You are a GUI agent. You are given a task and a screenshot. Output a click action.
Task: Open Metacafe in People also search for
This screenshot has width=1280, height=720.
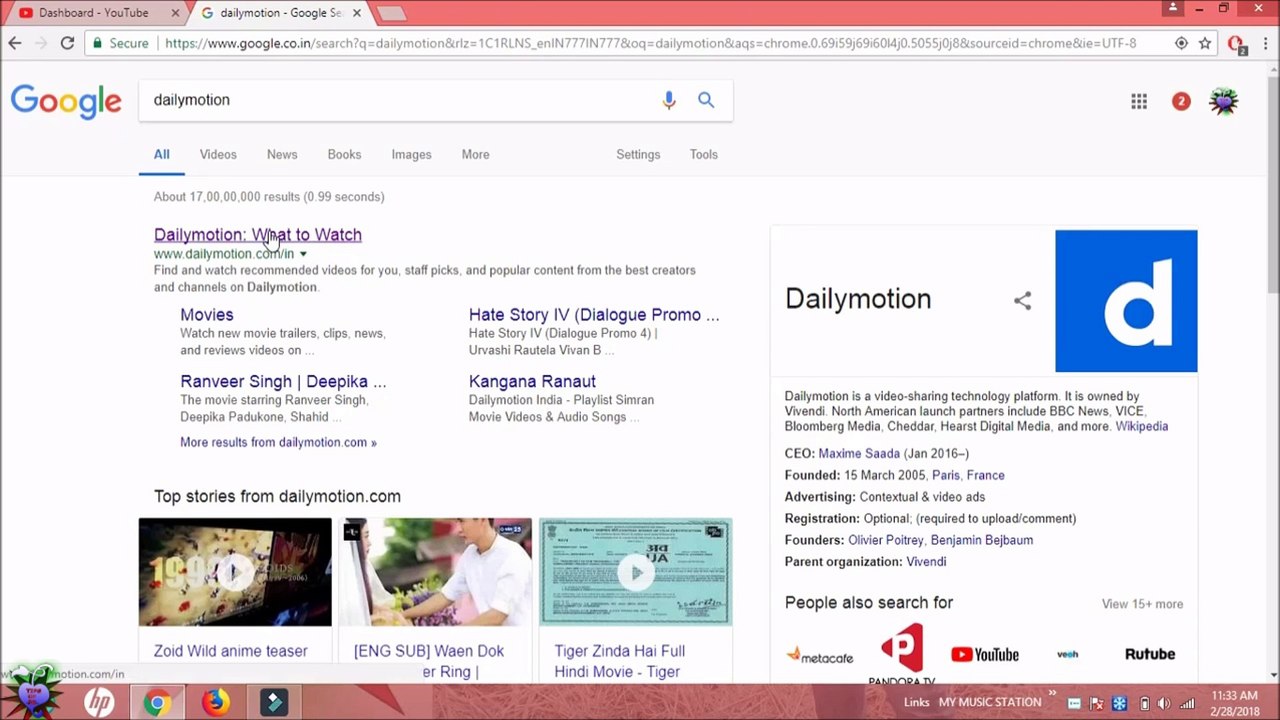click(x=820, y=655)
